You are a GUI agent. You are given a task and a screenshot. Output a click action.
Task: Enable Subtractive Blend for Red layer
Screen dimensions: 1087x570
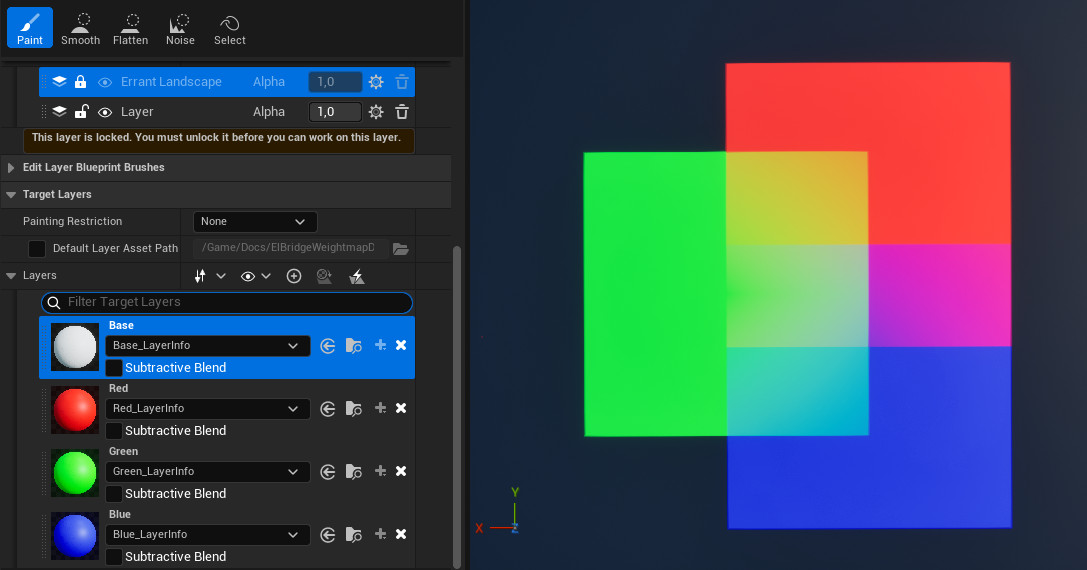click(x=114, y=431)
